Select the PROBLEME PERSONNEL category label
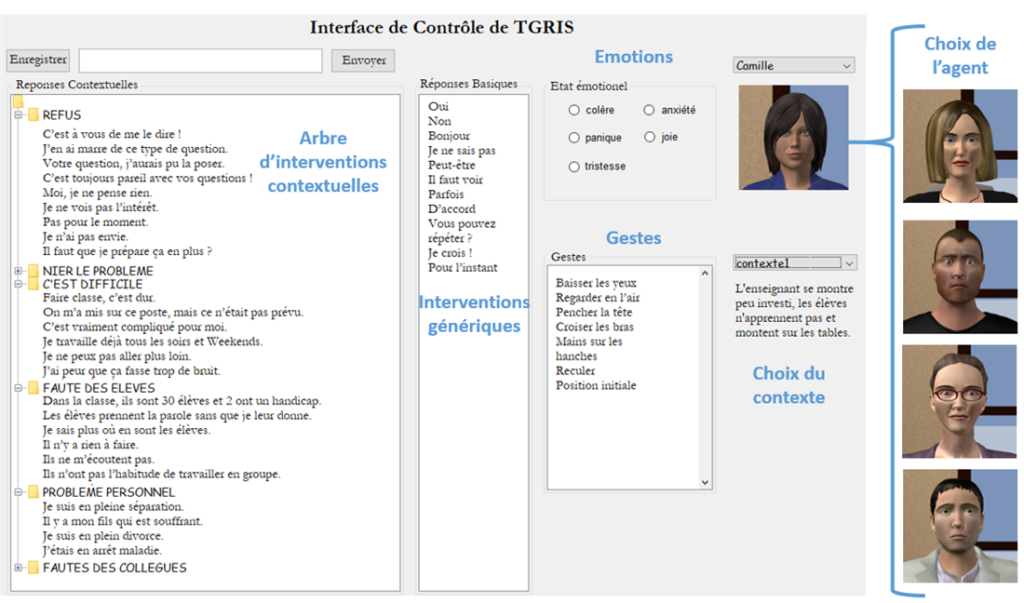 [x=109, y=492]
